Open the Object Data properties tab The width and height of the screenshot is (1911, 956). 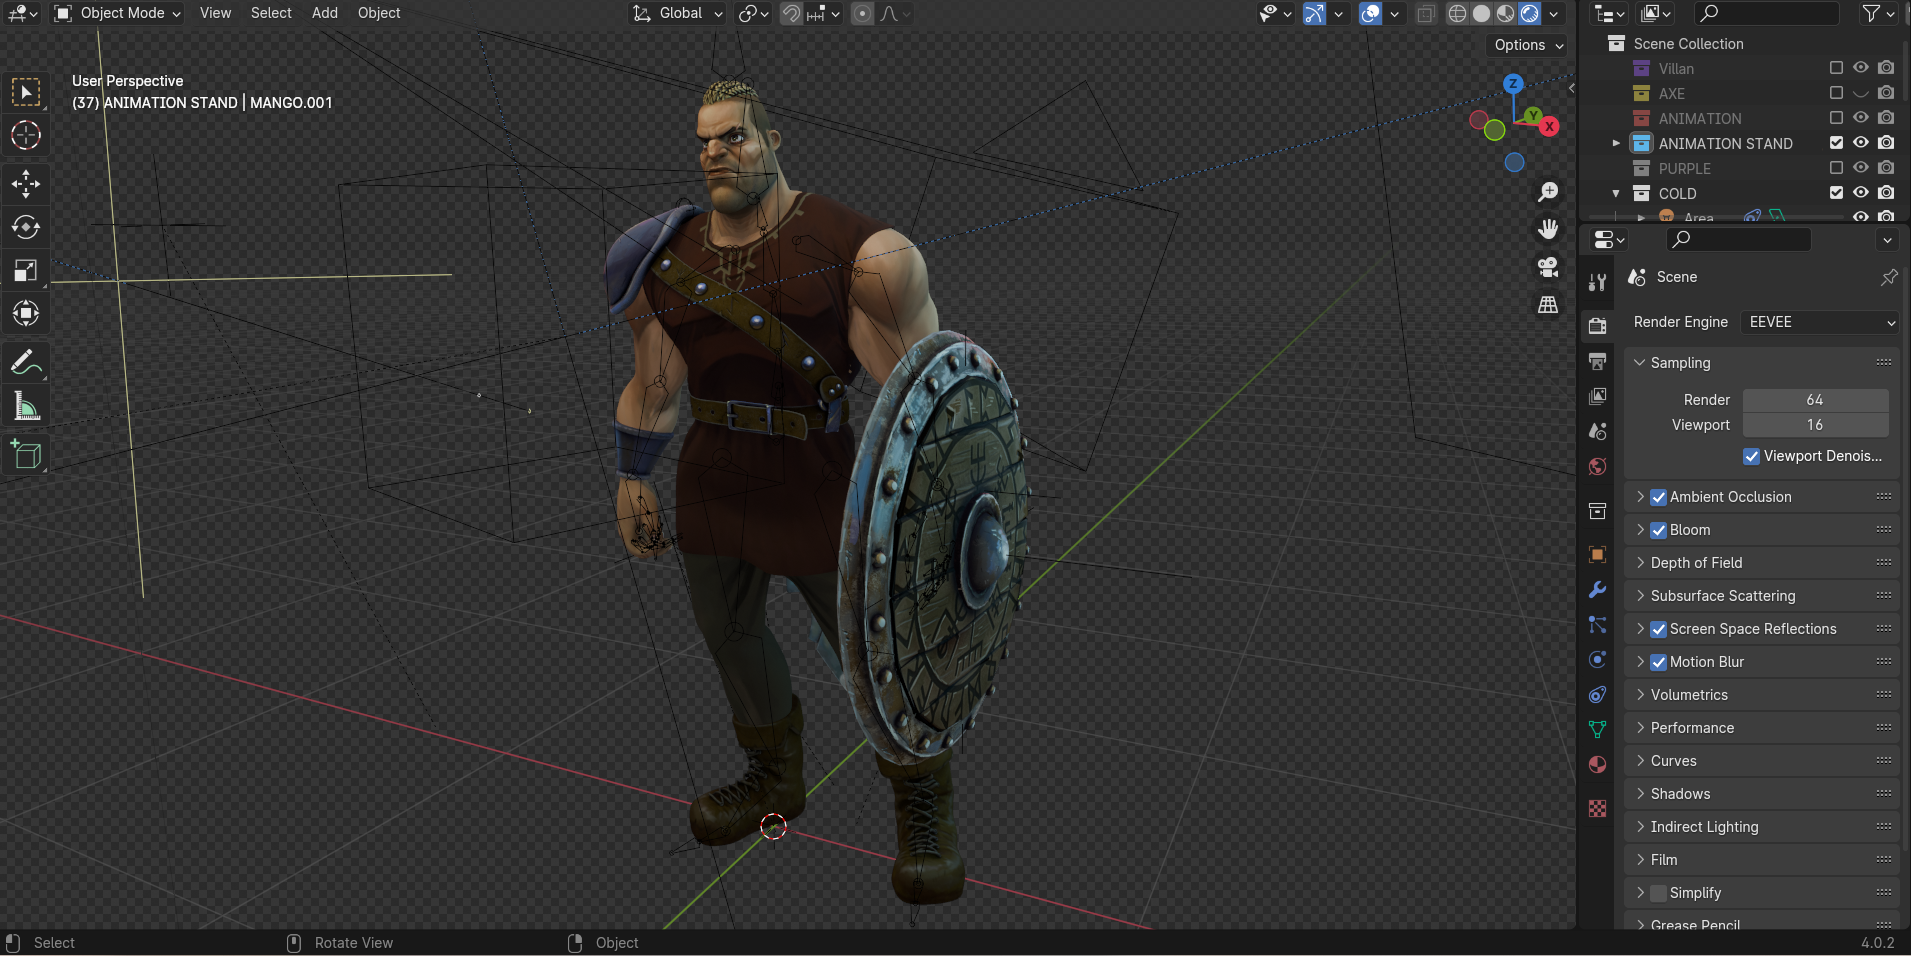(1598, 729)
